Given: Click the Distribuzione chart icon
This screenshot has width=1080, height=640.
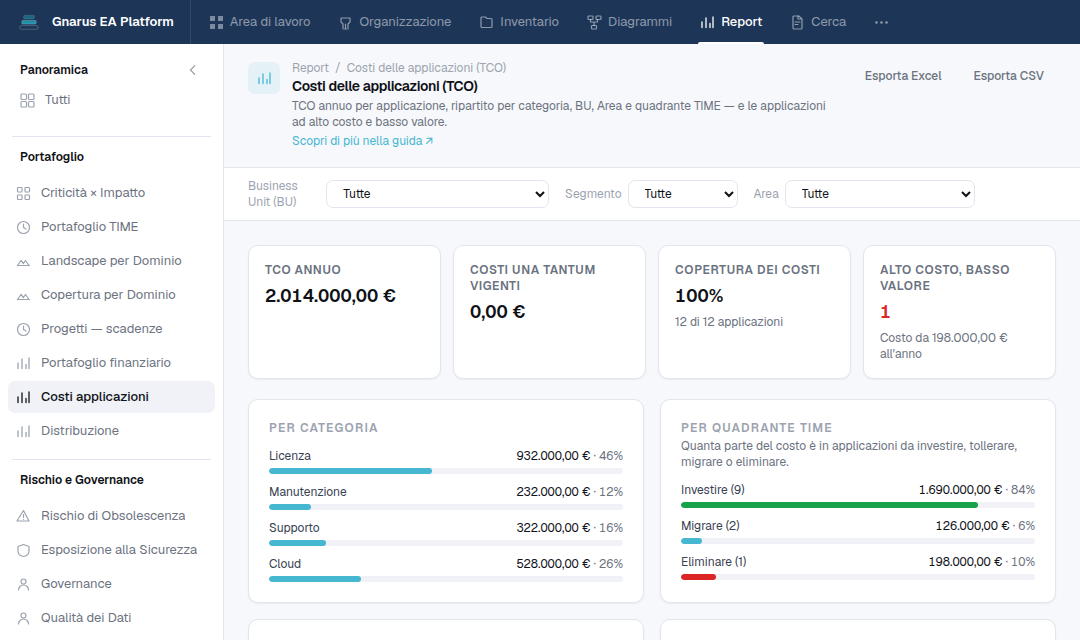Looking at the screenshot, I should point(23,431).
